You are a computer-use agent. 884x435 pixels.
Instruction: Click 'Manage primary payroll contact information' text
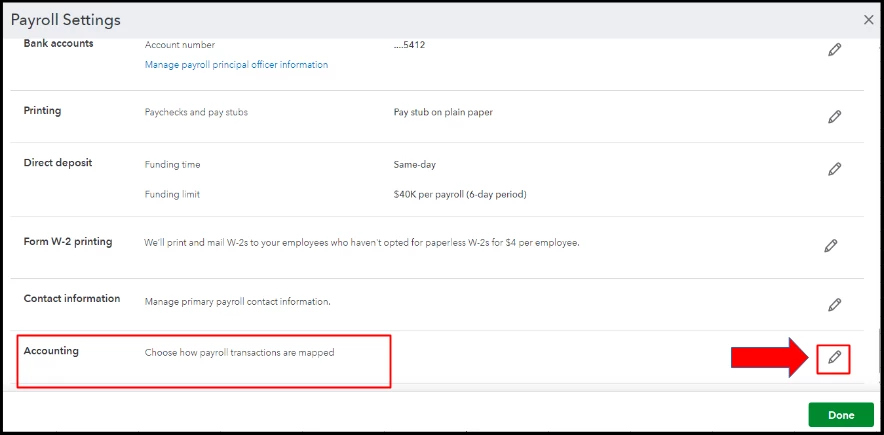(237, 301)
